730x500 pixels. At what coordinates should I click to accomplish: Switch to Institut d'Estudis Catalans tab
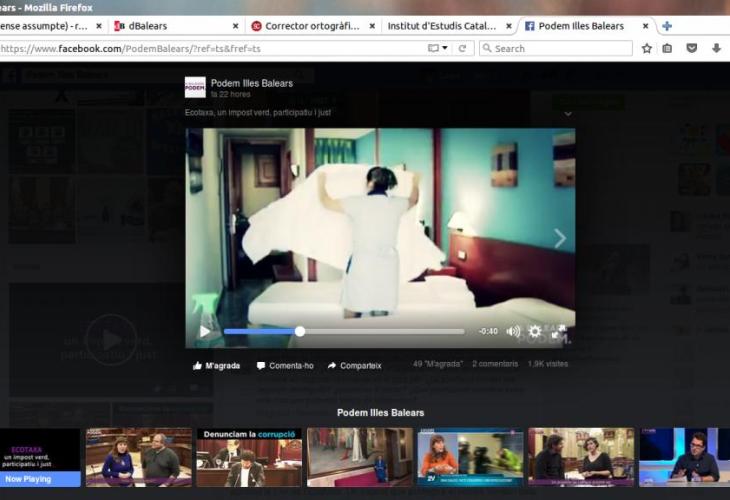[x=447, y=25]
